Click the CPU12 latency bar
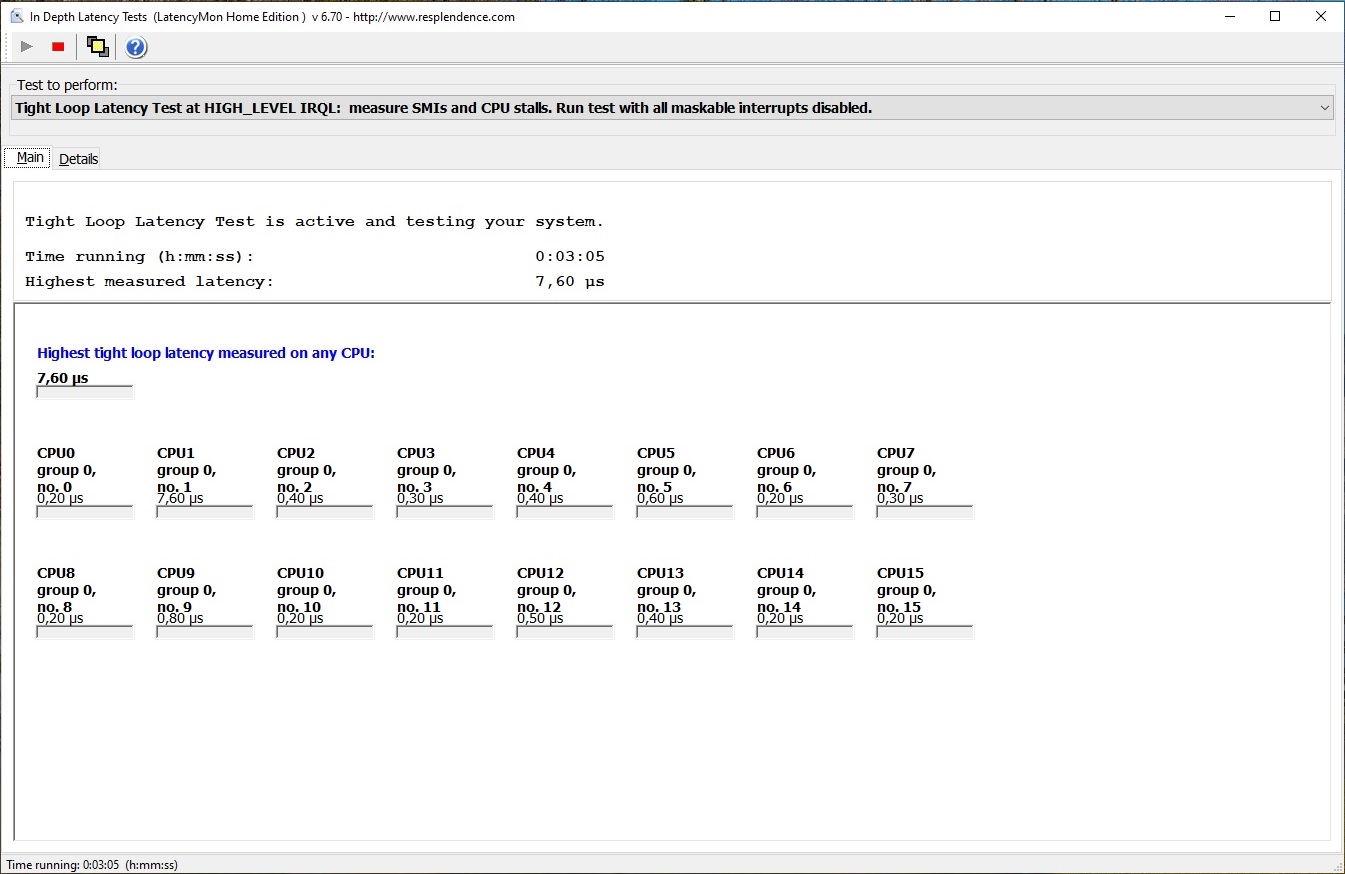The image size is (1345, 874). click(x=565, y=632)
